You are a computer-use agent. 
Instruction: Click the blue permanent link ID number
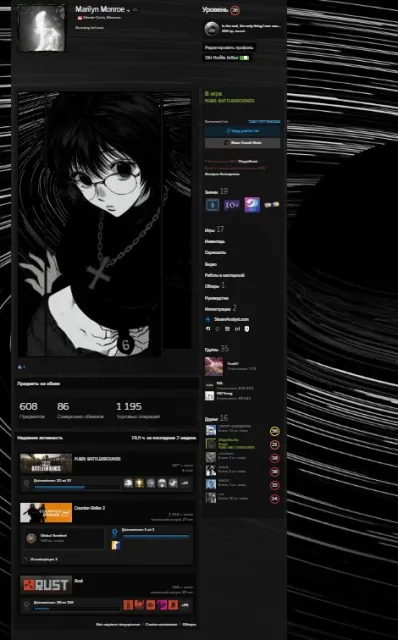[x=264, y=122]
